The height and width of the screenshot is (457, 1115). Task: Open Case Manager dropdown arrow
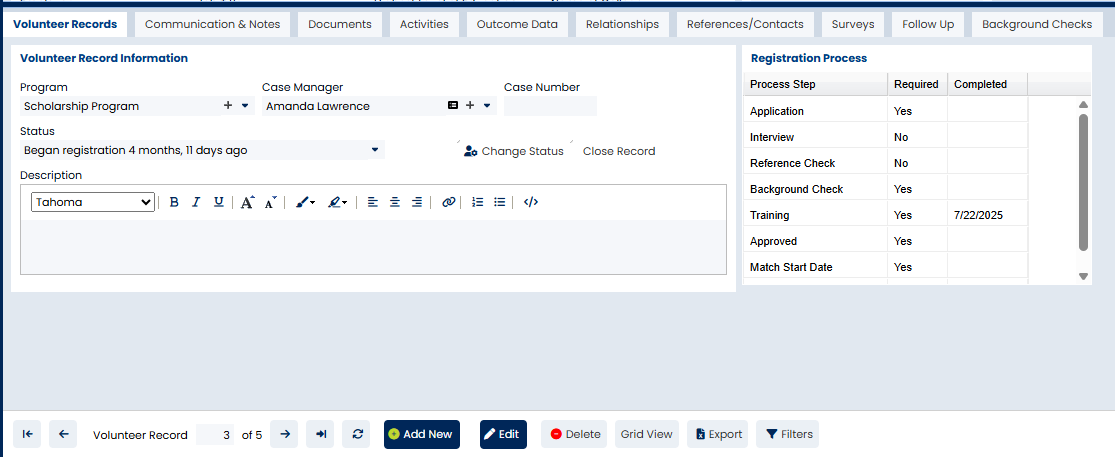(487, 106)
